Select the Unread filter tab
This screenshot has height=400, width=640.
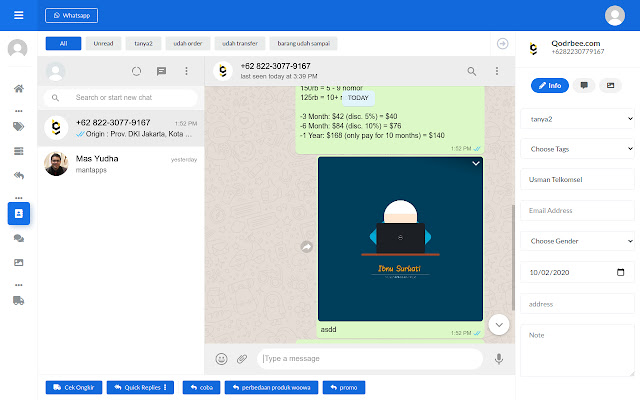point(103,43)
